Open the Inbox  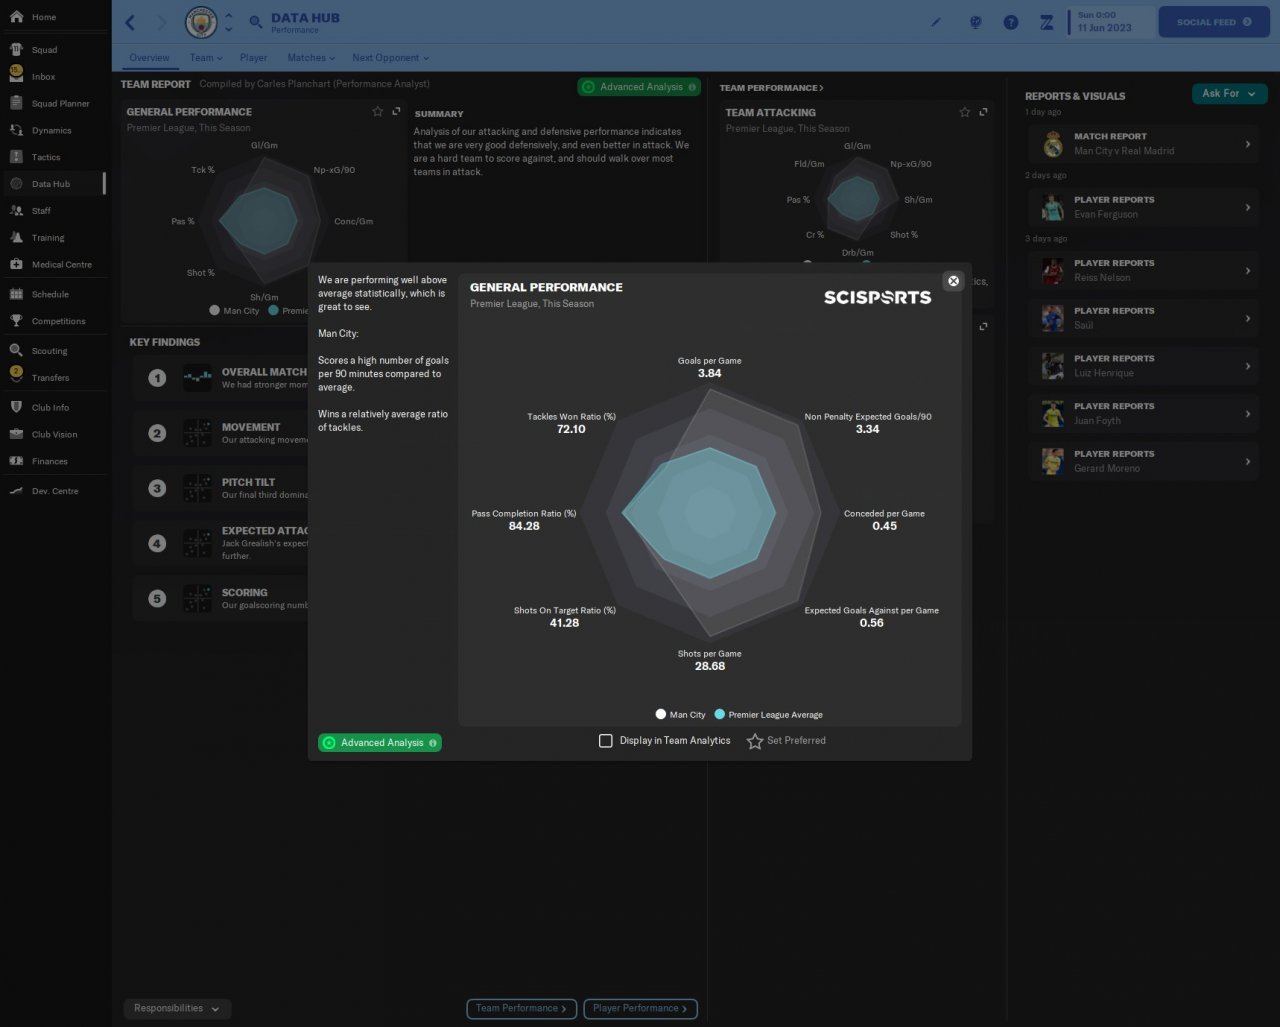(x=43, y=77)
